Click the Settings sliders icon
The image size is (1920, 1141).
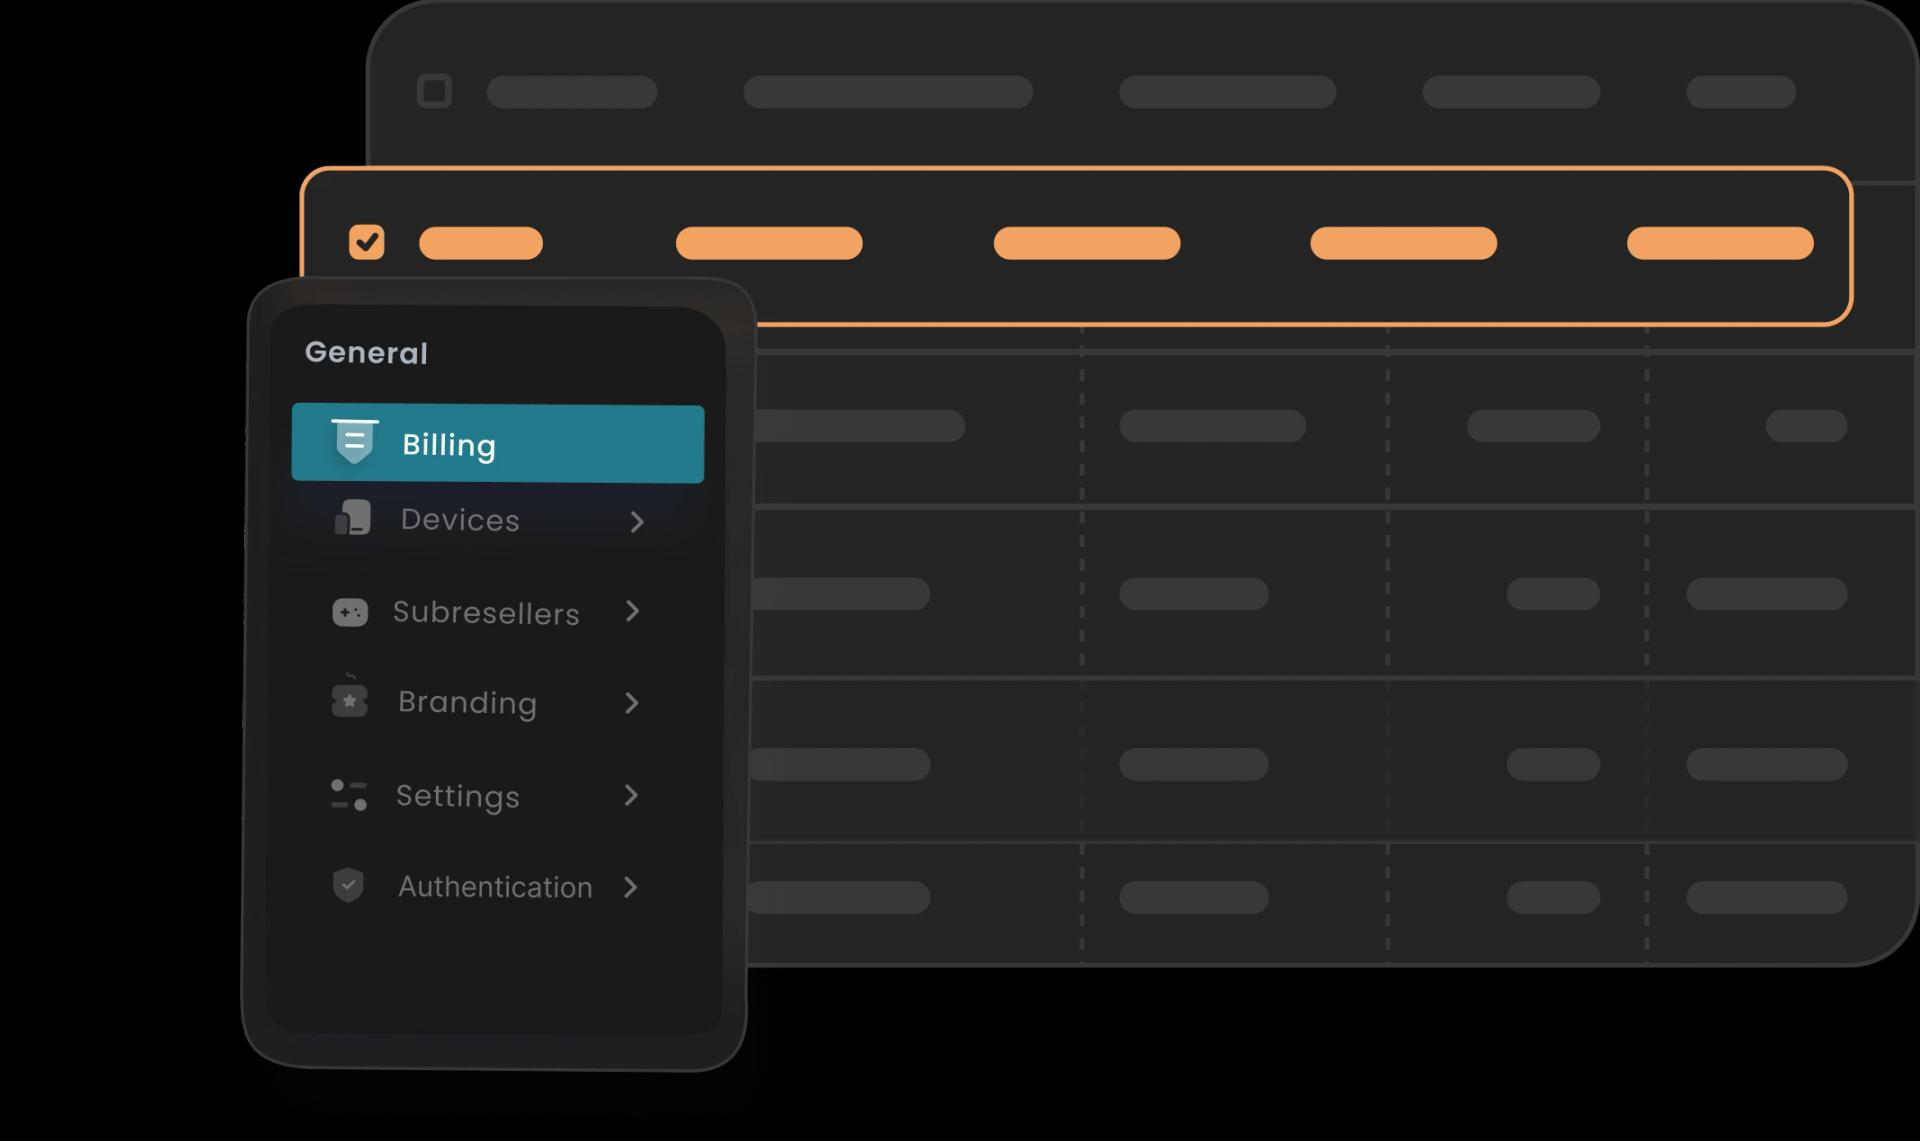[349, 795]
